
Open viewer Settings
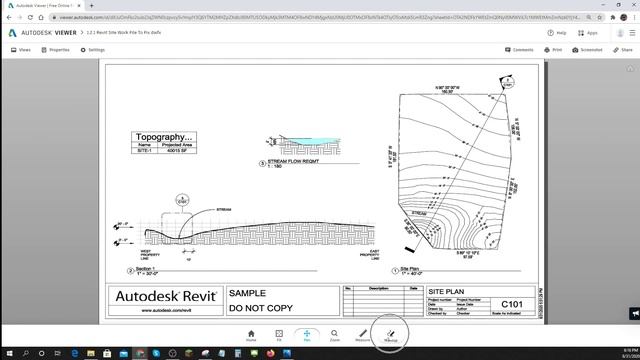(93, 50)
